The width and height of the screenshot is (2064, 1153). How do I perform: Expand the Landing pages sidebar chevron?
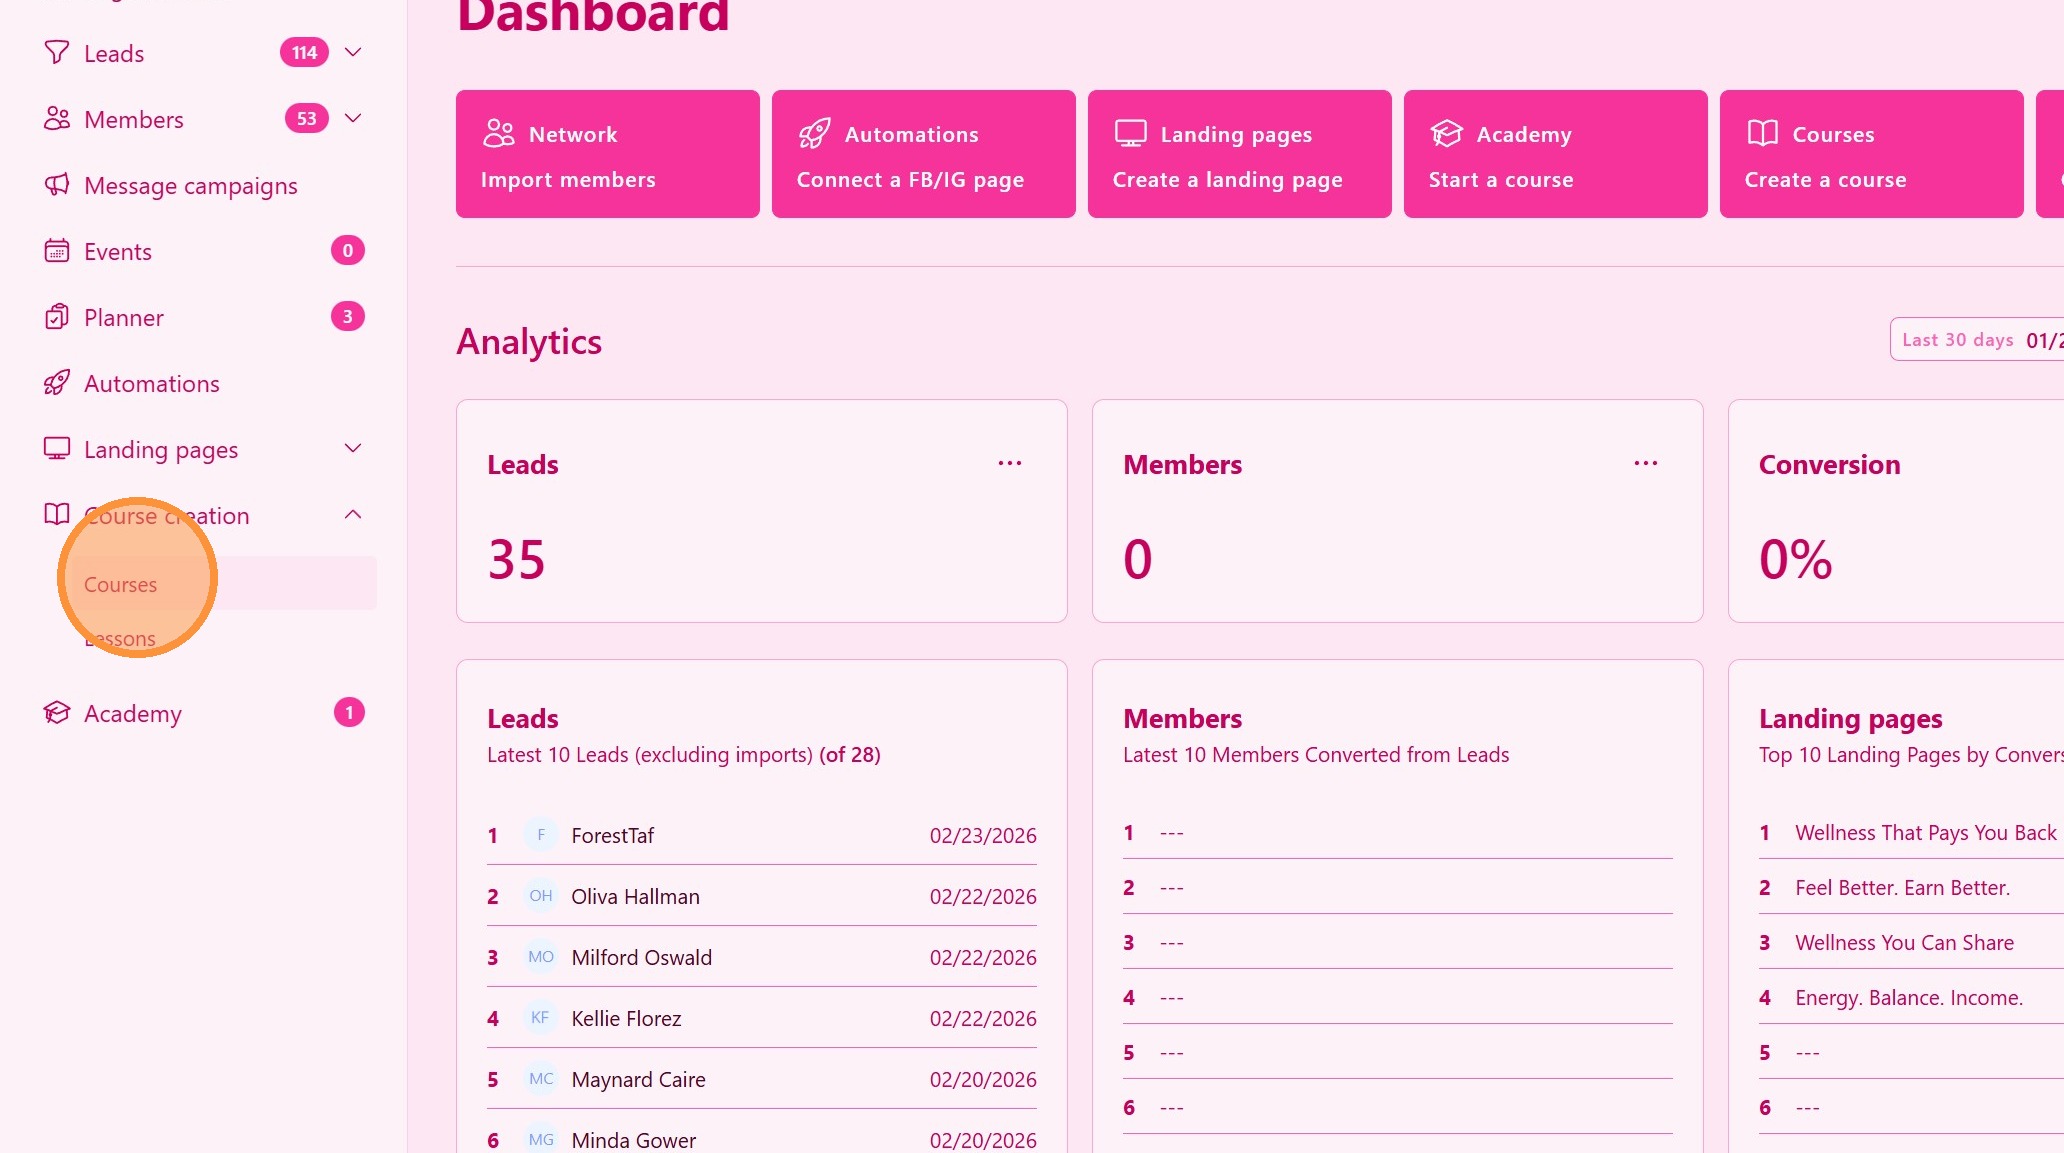(353, 448)
